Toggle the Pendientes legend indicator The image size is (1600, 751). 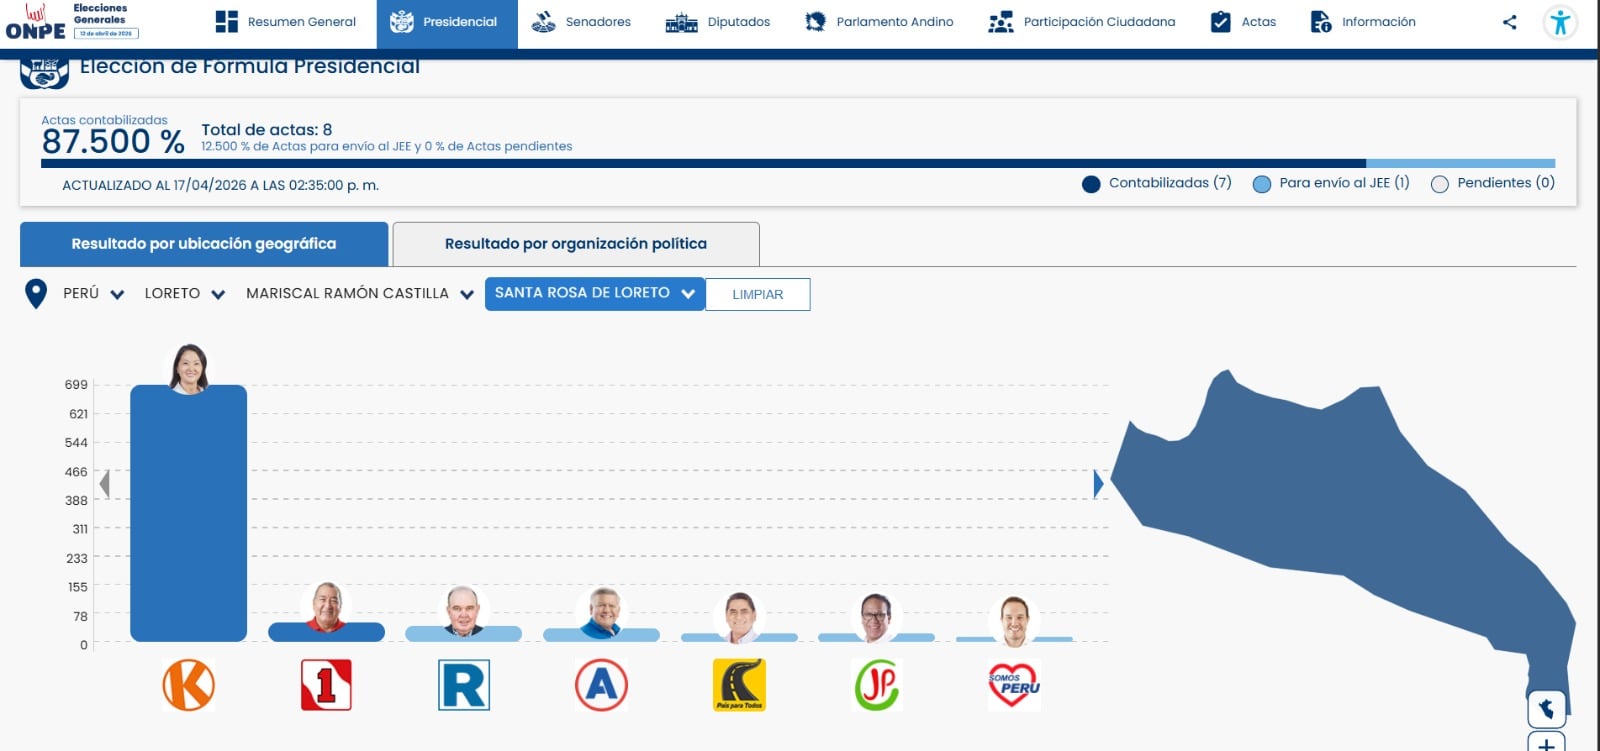point(1439,184)
